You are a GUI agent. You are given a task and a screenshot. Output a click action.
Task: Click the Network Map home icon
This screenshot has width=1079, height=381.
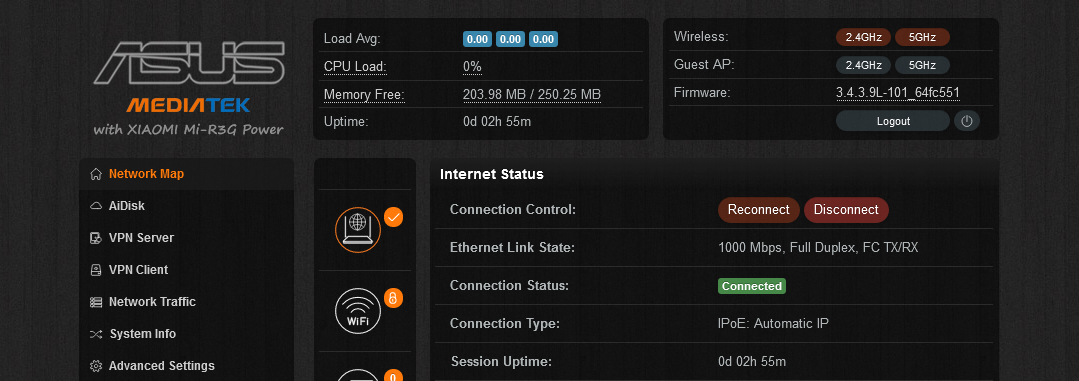[x=96, y=174]
